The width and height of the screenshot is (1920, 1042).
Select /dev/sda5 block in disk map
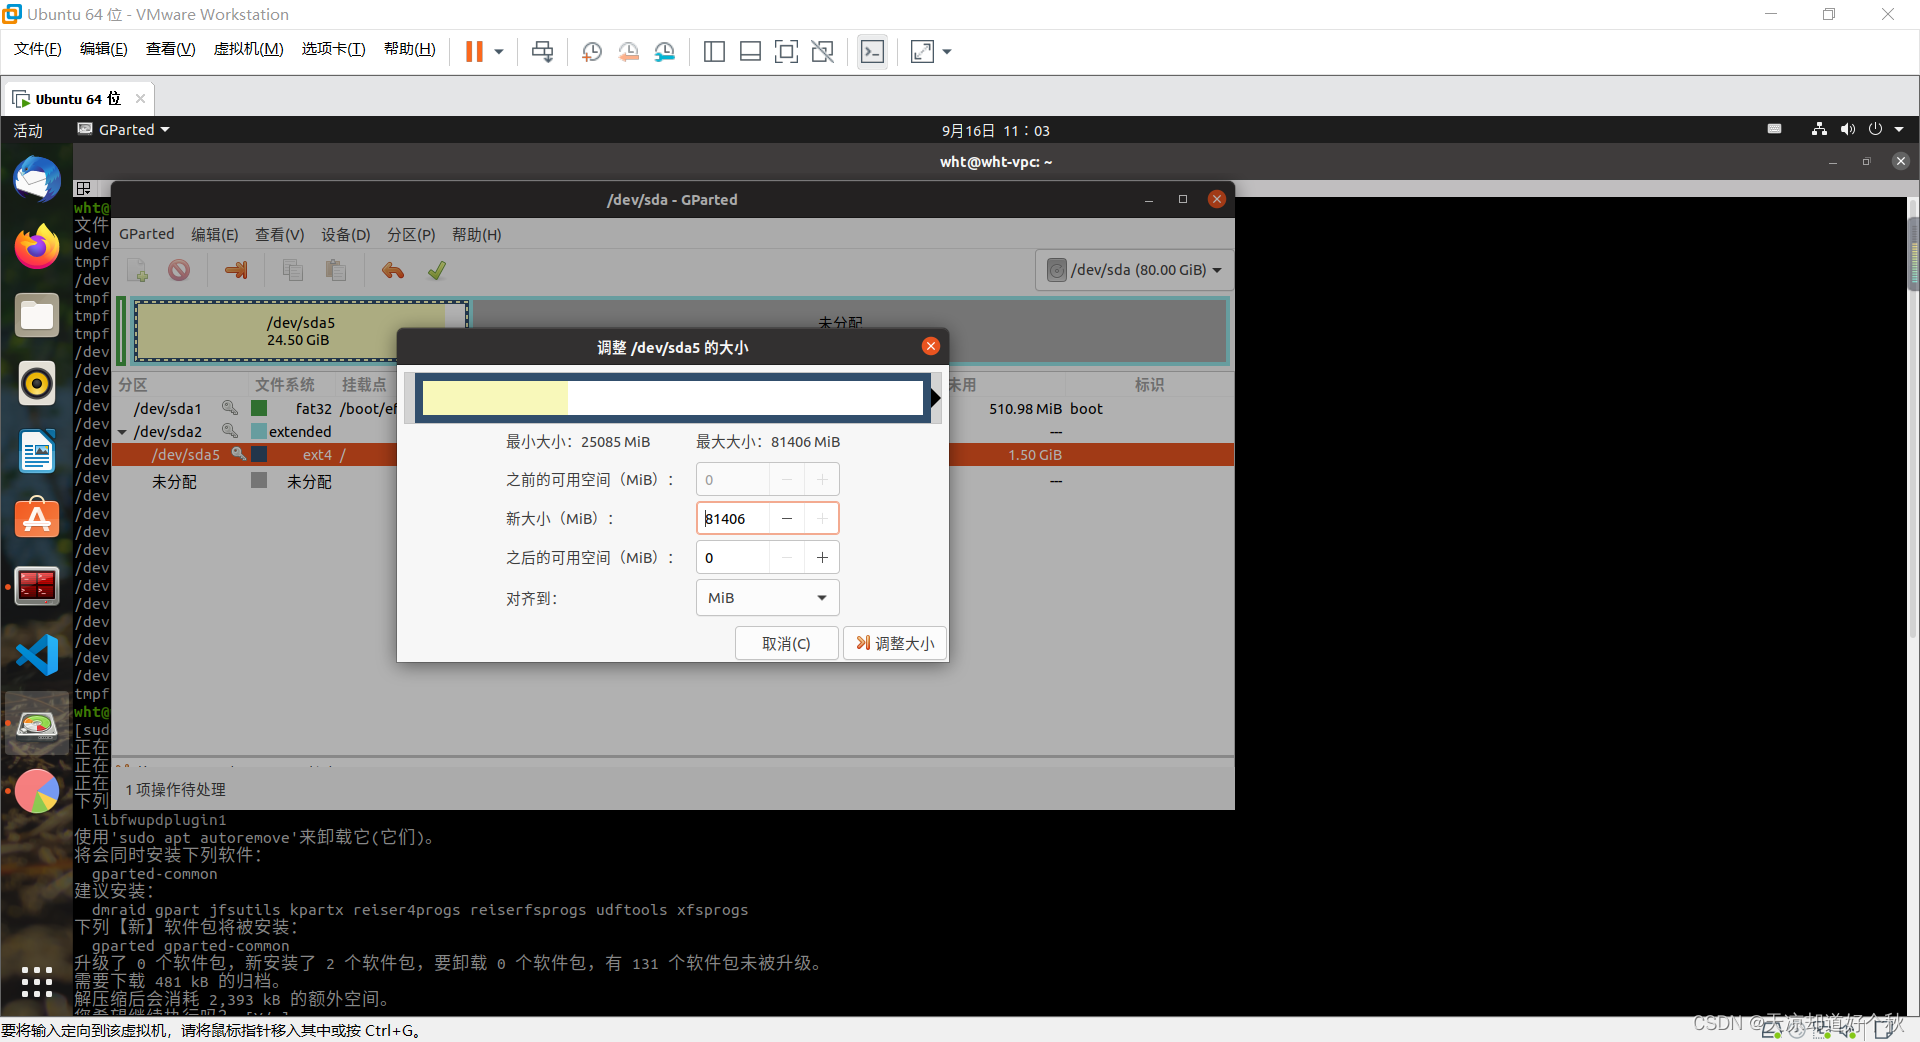coord(300,331)
